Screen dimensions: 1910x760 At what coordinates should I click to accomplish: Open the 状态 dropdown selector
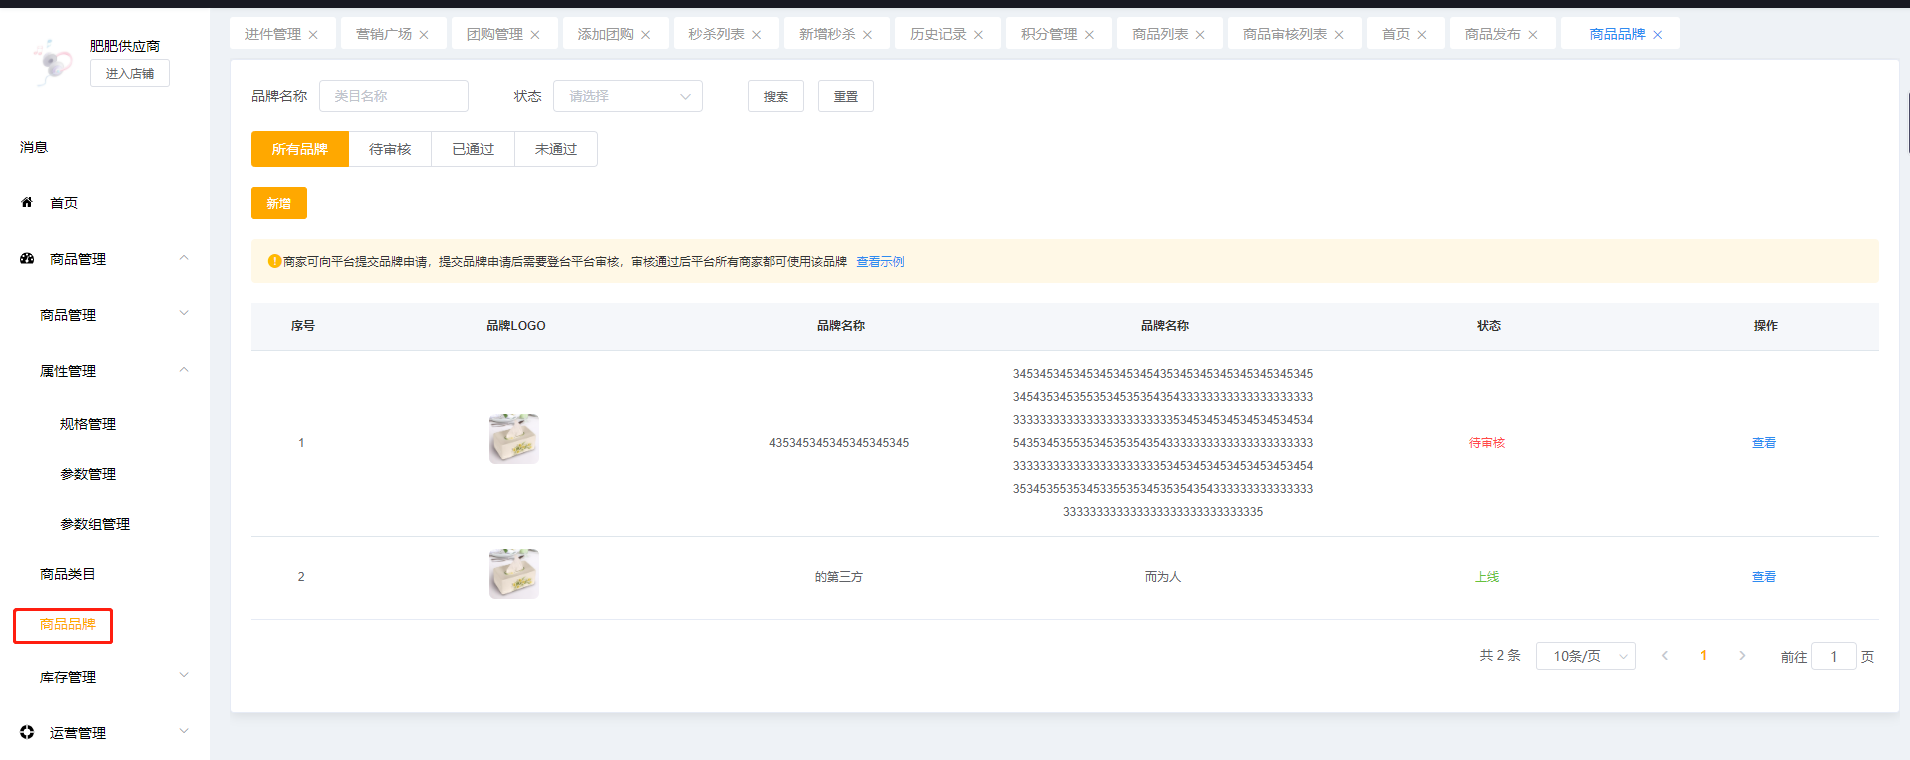click(x=627, y=96)
